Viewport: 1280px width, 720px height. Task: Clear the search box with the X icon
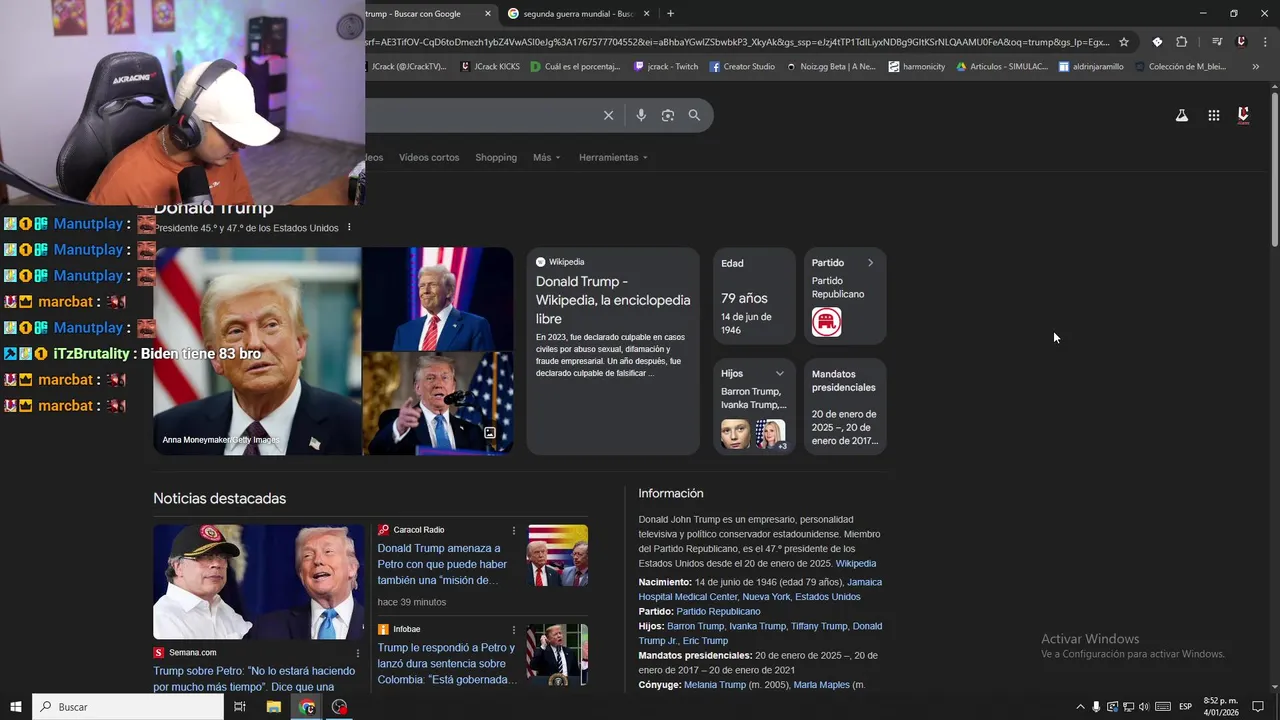608,115
